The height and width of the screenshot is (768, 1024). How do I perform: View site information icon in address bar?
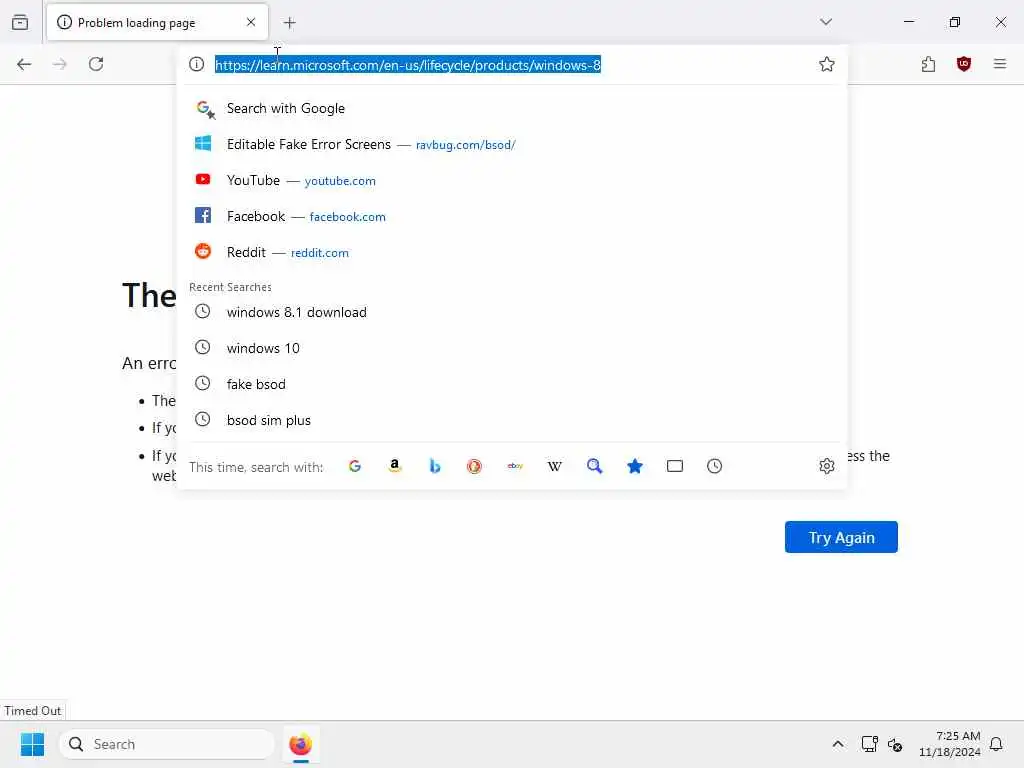click(x=197, y=64)
